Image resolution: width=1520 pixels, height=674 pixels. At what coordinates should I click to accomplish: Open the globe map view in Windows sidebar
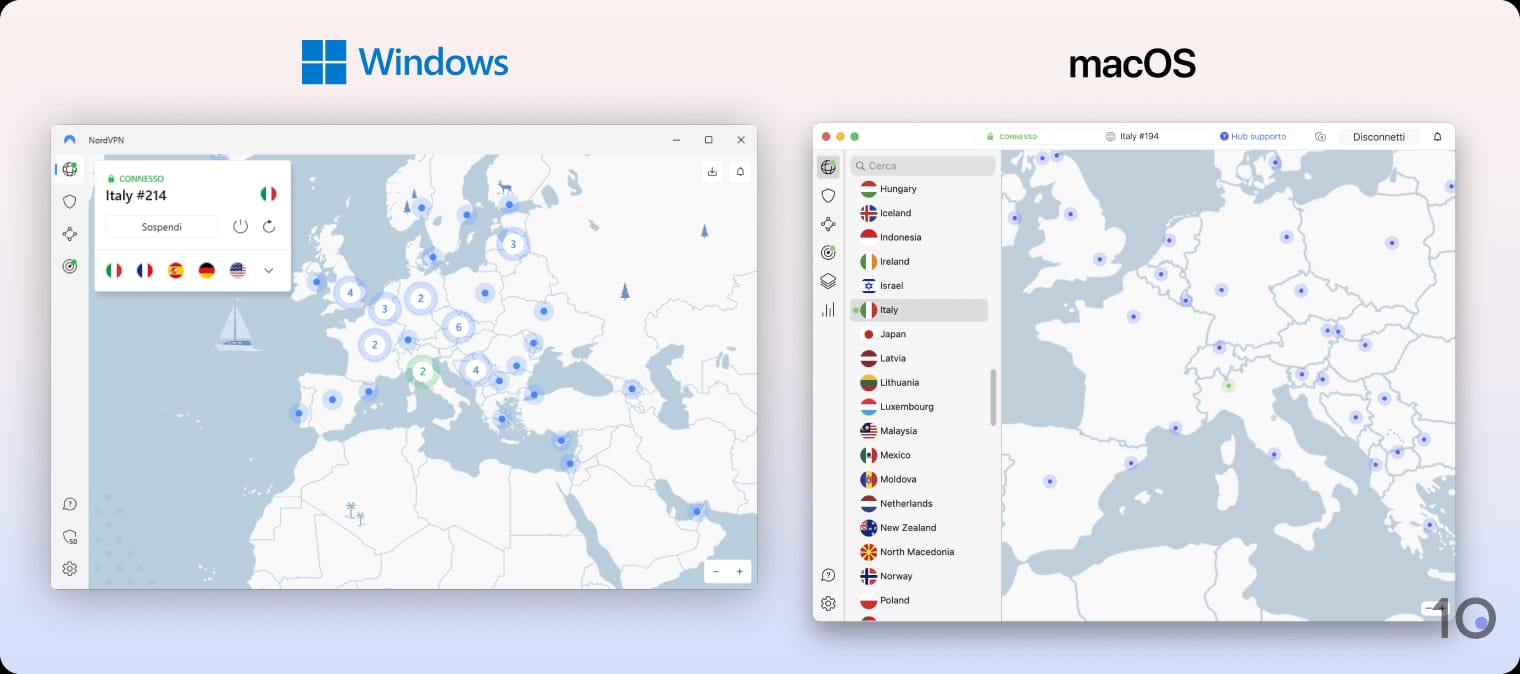(69, 169)
